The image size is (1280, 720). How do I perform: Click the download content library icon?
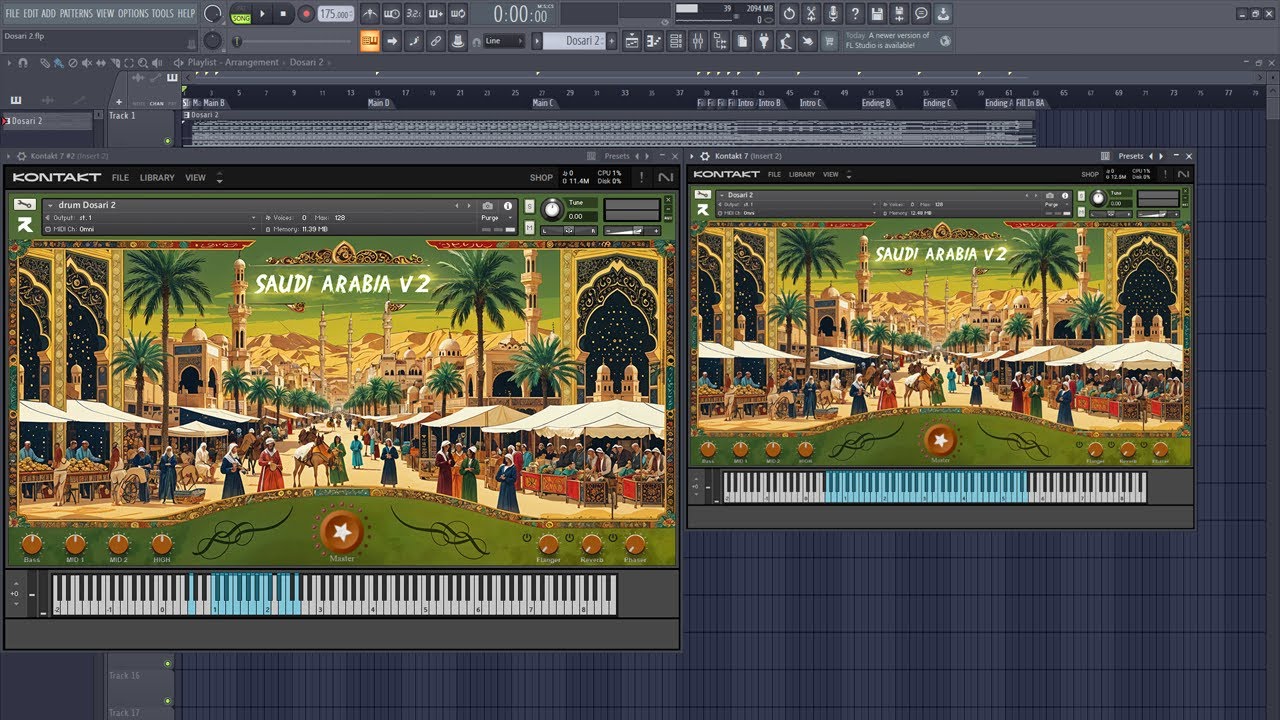pos(943,14)
